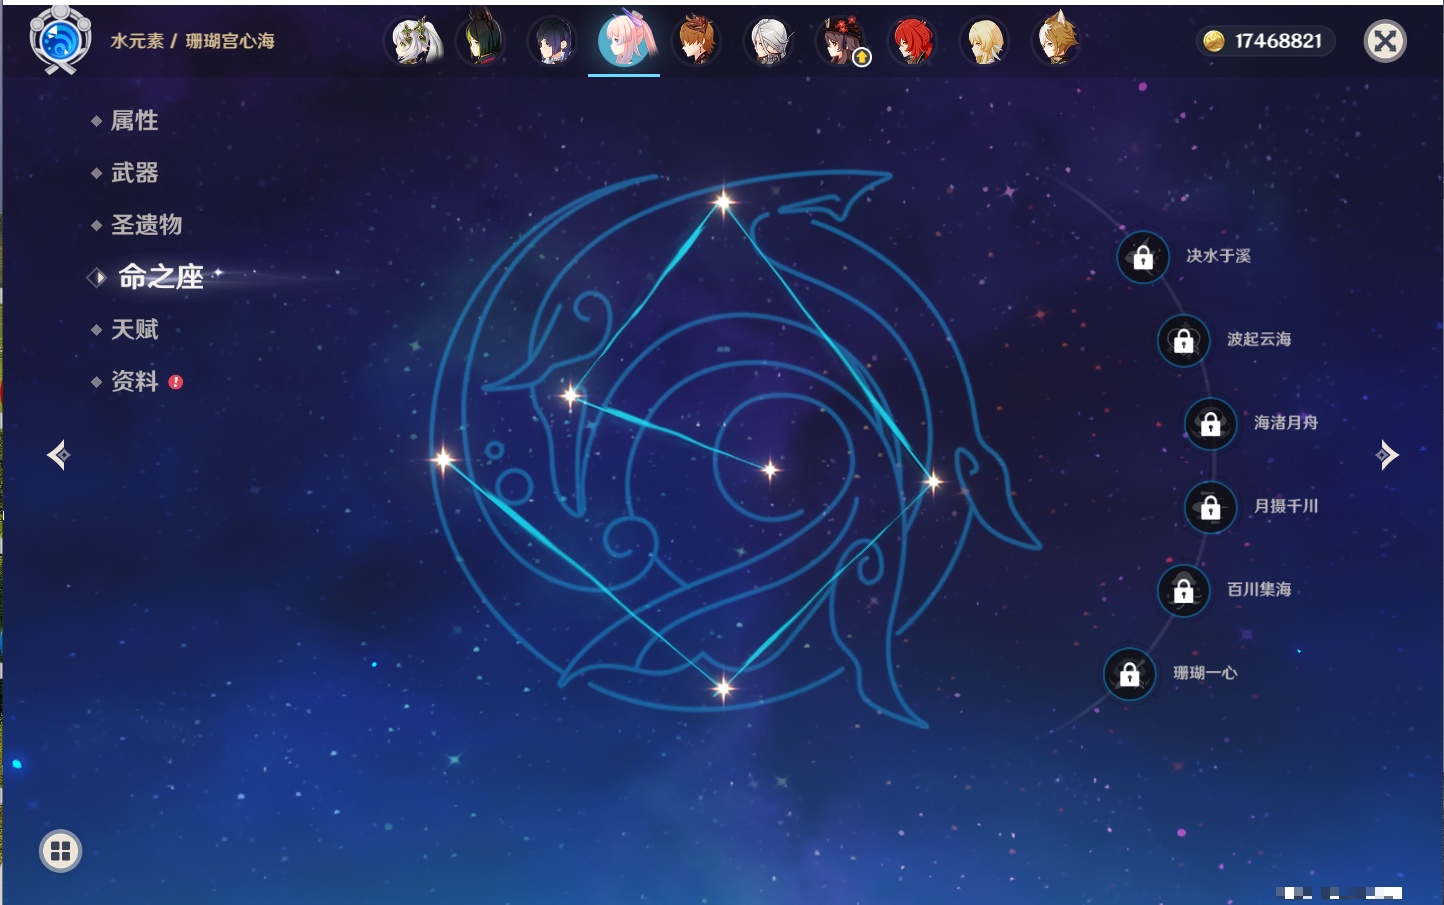Click the lock icon next to 百川集海

pyautogui.click(x=1183, y=590)
